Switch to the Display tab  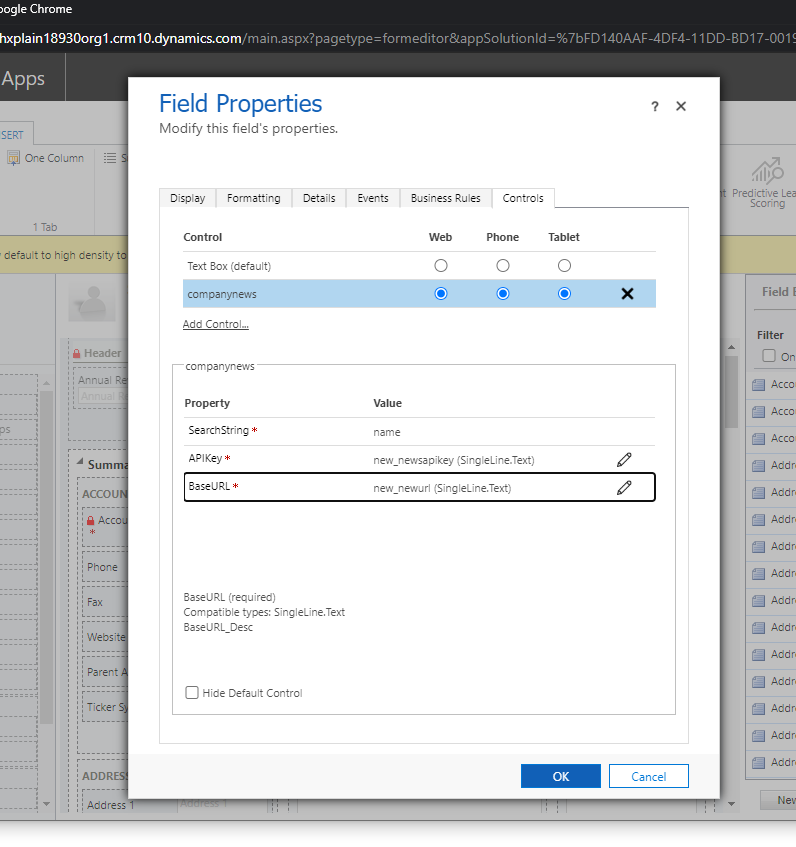coord(187,198)
